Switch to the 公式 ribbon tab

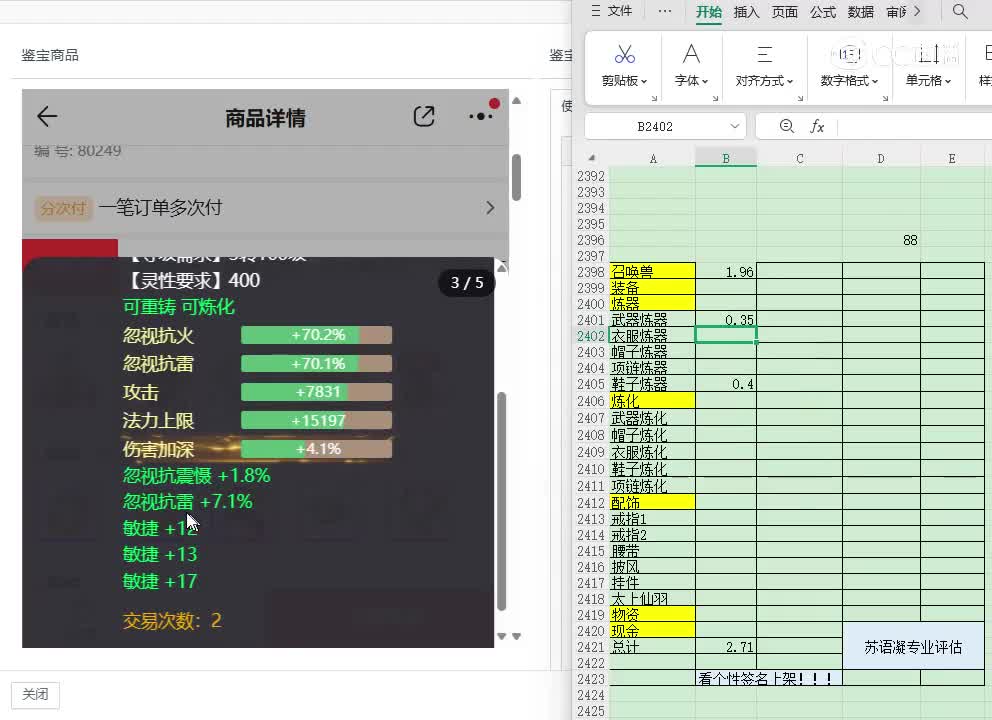pos(823,12)
